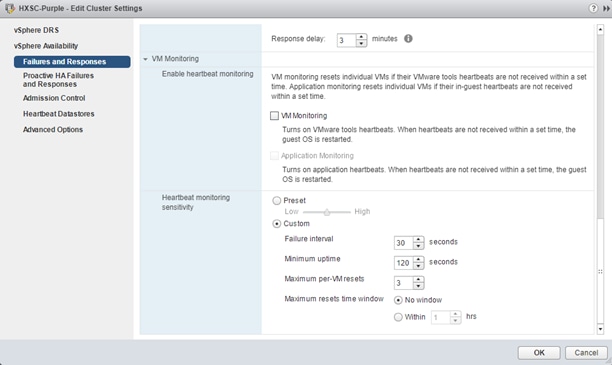Increase Maximum per-VM resets value

point(418,280)
